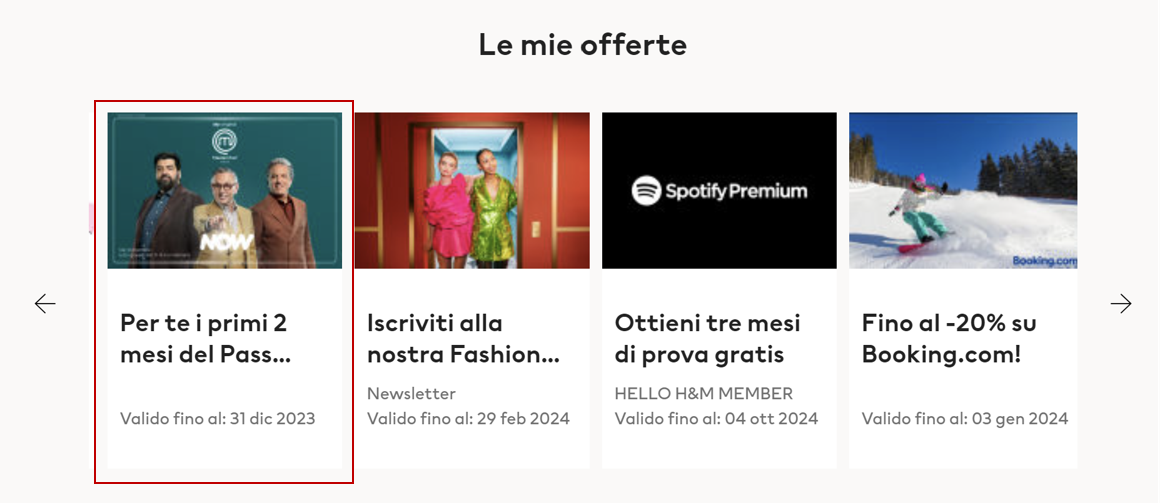Click the left arrow to see previous offers
Image resolution: width=1160 pixels, height=503 pixels.
point(45,304)
